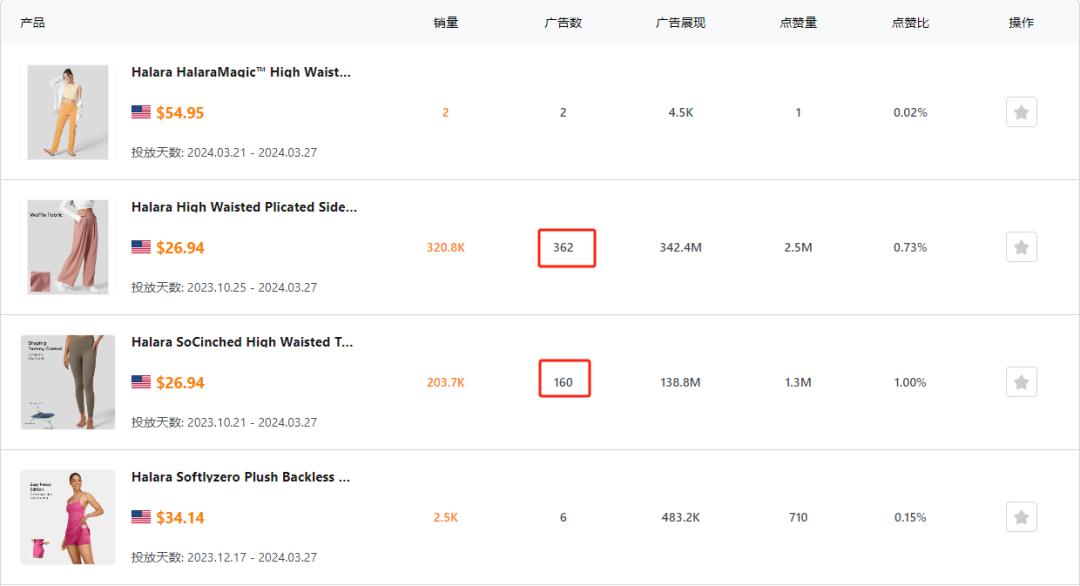This screenshot has height=586, width=1080.
Task: Favorite the Halara High Waisted Plicated product
Action: [1021, 247]
